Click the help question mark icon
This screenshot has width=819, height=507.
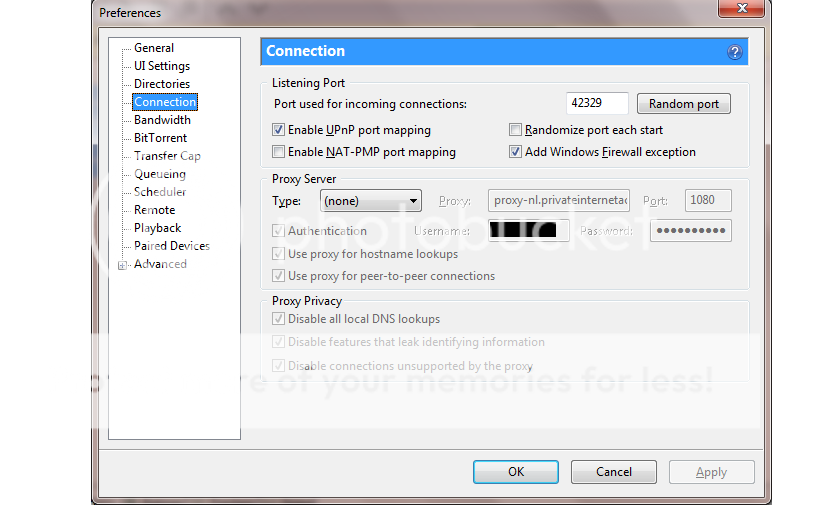coord(734,52)
